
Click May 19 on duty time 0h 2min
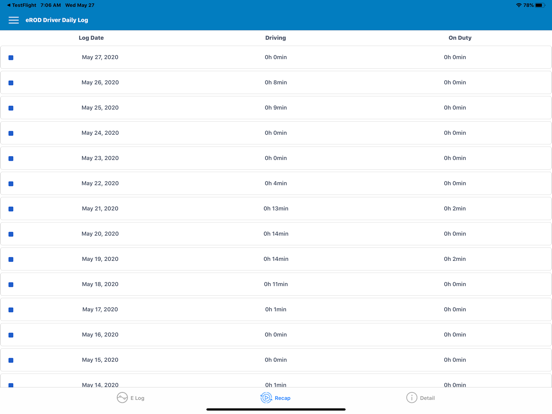[x=455, y=259]
